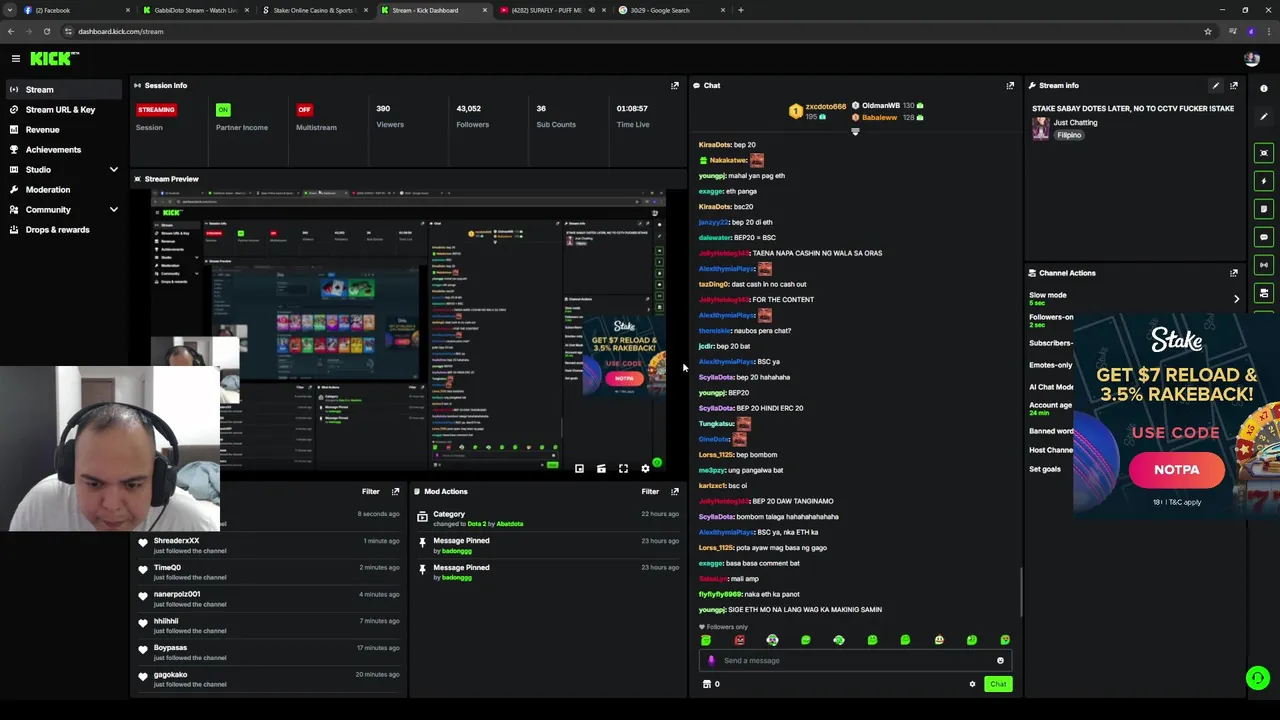Click the info icon in right sidebar
This screenshot has height=720, width=1280.
[x=1264, y=89]
